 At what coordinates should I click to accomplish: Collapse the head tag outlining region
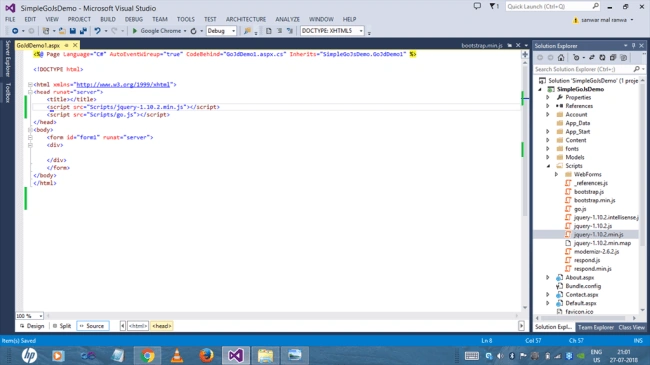[30, 92]
